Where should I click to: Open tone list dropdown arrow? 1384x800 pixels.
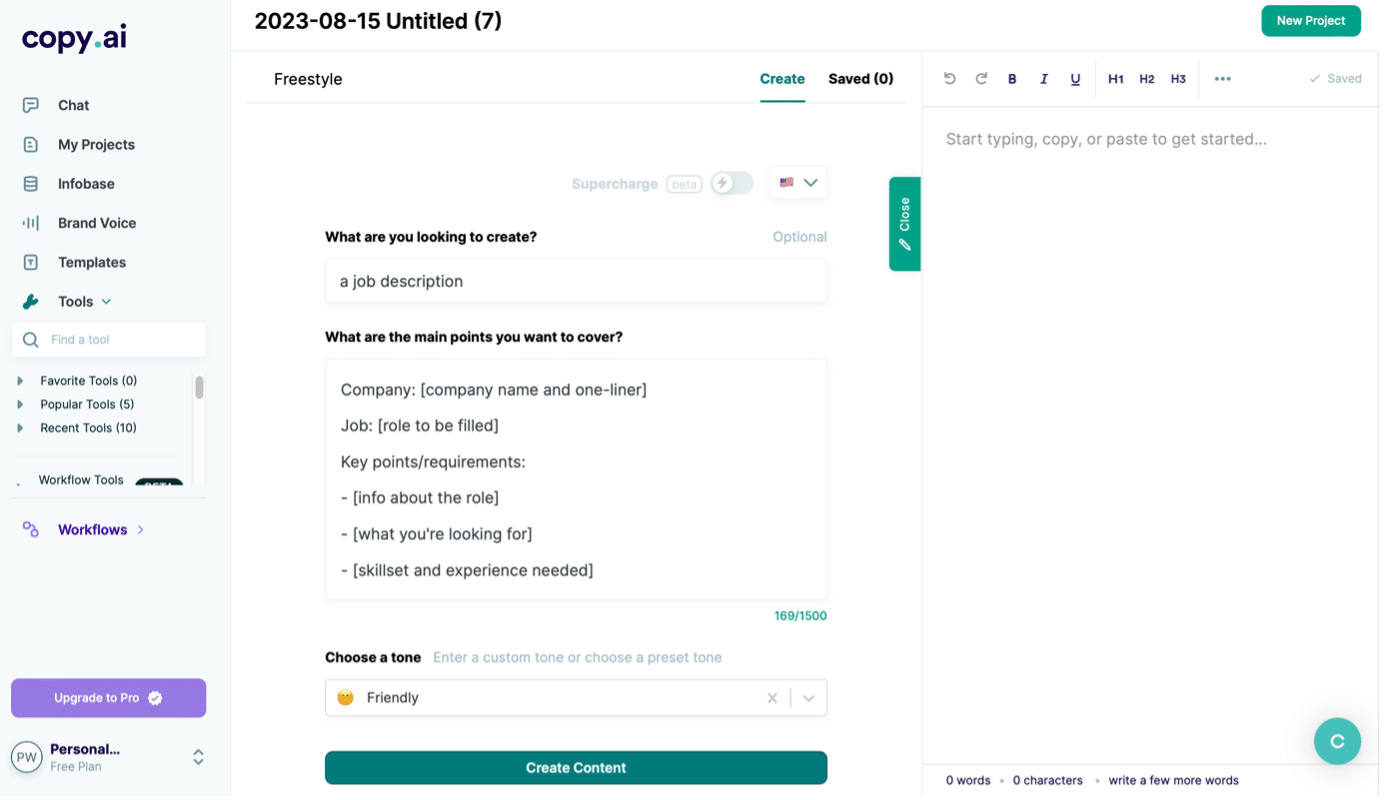pyautogui.click(x=810, y=699)
